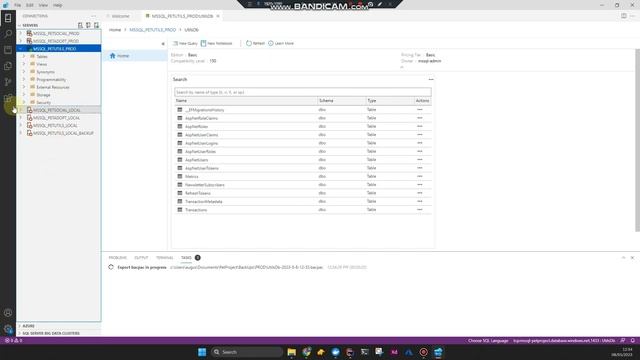Click errors and warnings status bar indicator
The image size is (640, 360).
click(x=13, y=340)
